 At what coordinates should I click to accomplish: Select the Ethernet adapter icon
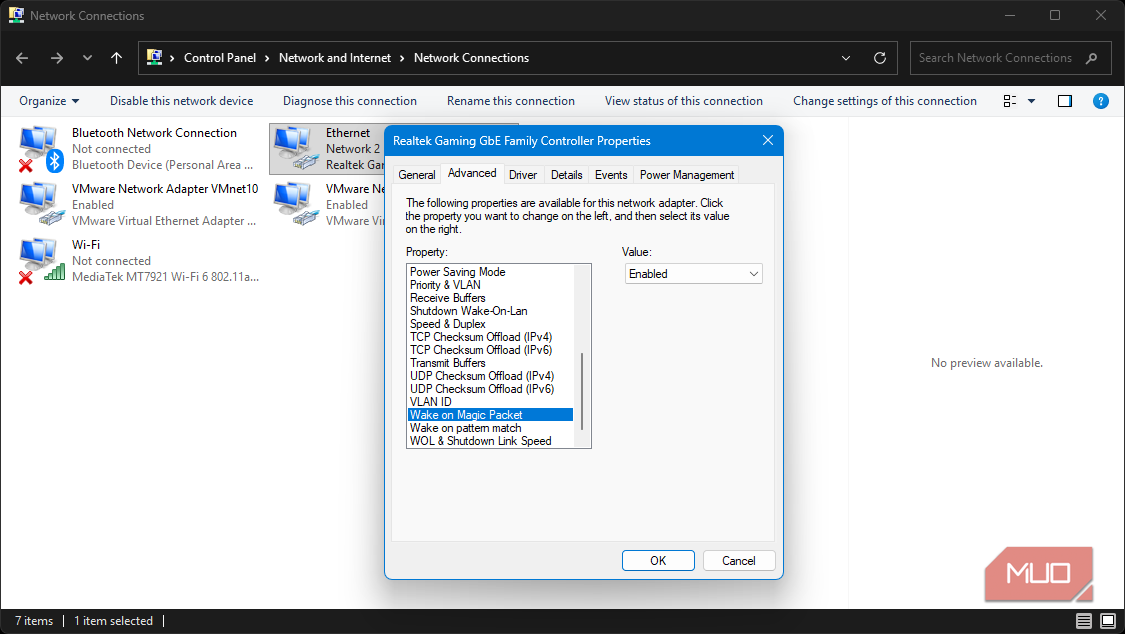295,148
